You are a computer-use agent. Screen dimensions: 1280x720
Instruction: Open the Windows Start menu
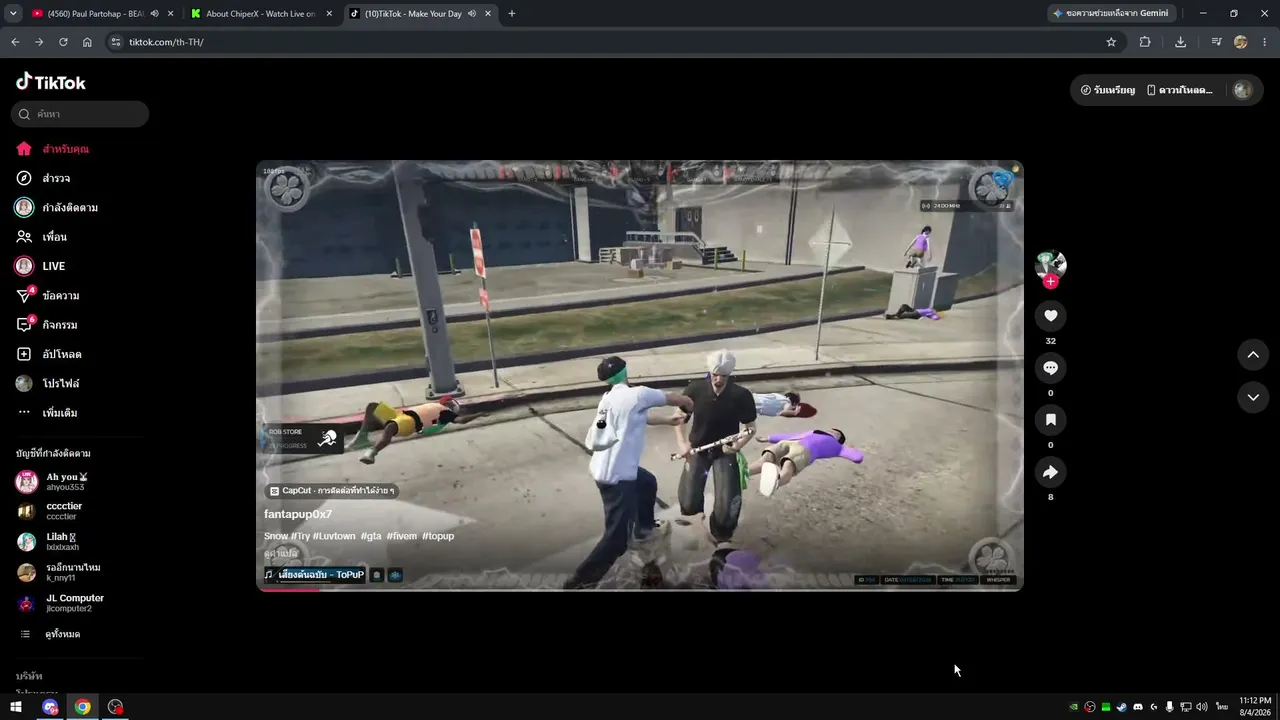(x=16, y=707)
